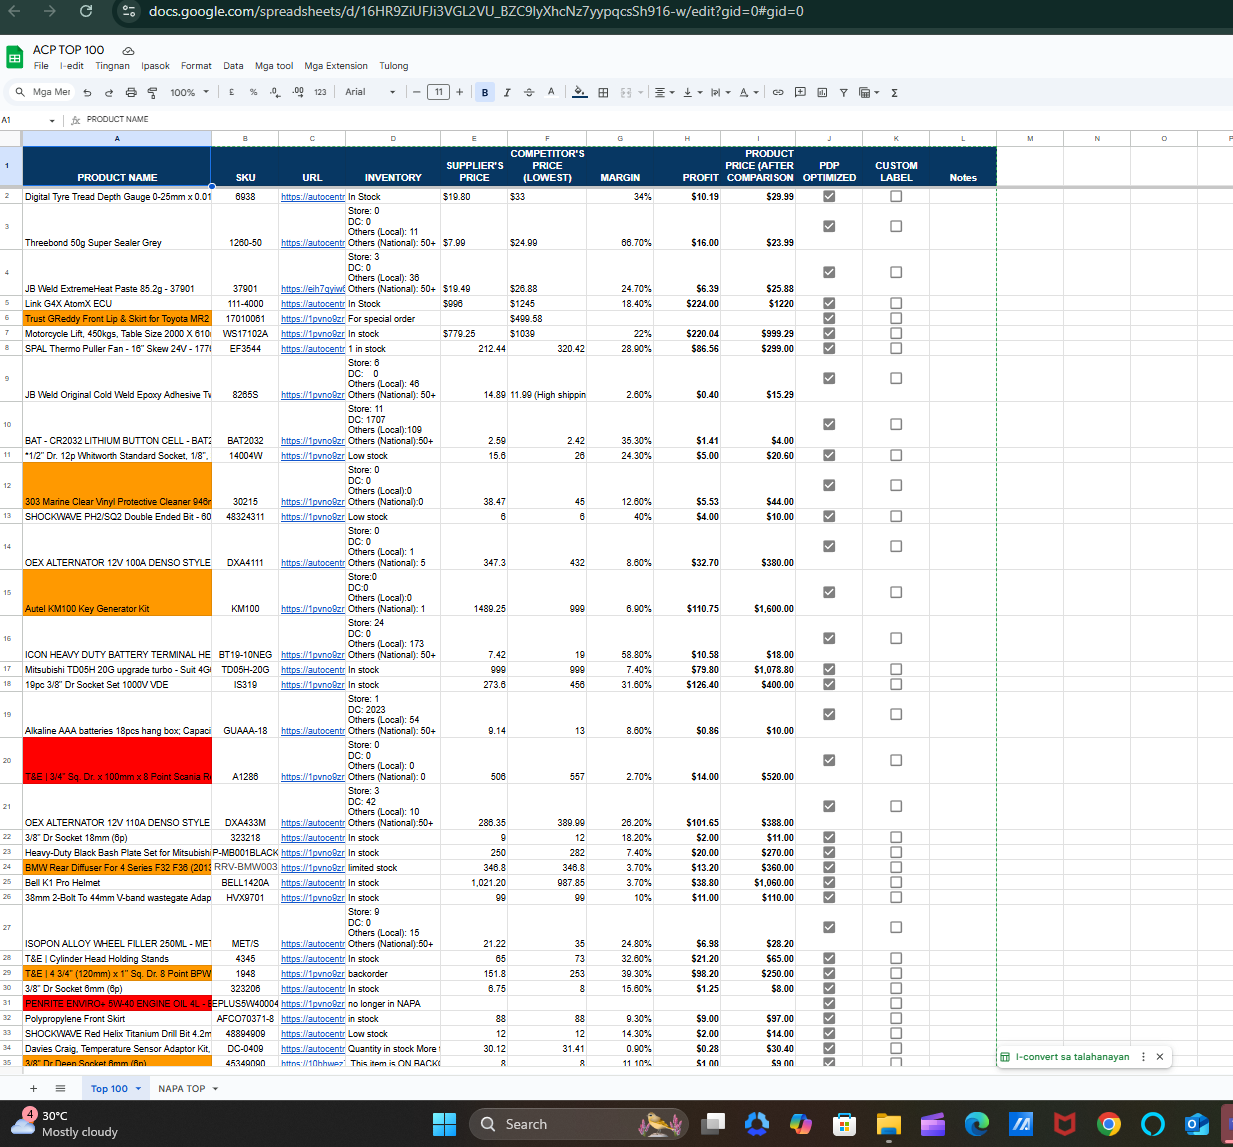This screenshot has width=1233, height=1147.
Task: Format cells as currency with the £ icon
Action: pyautogui.click(x=232, y=92)
